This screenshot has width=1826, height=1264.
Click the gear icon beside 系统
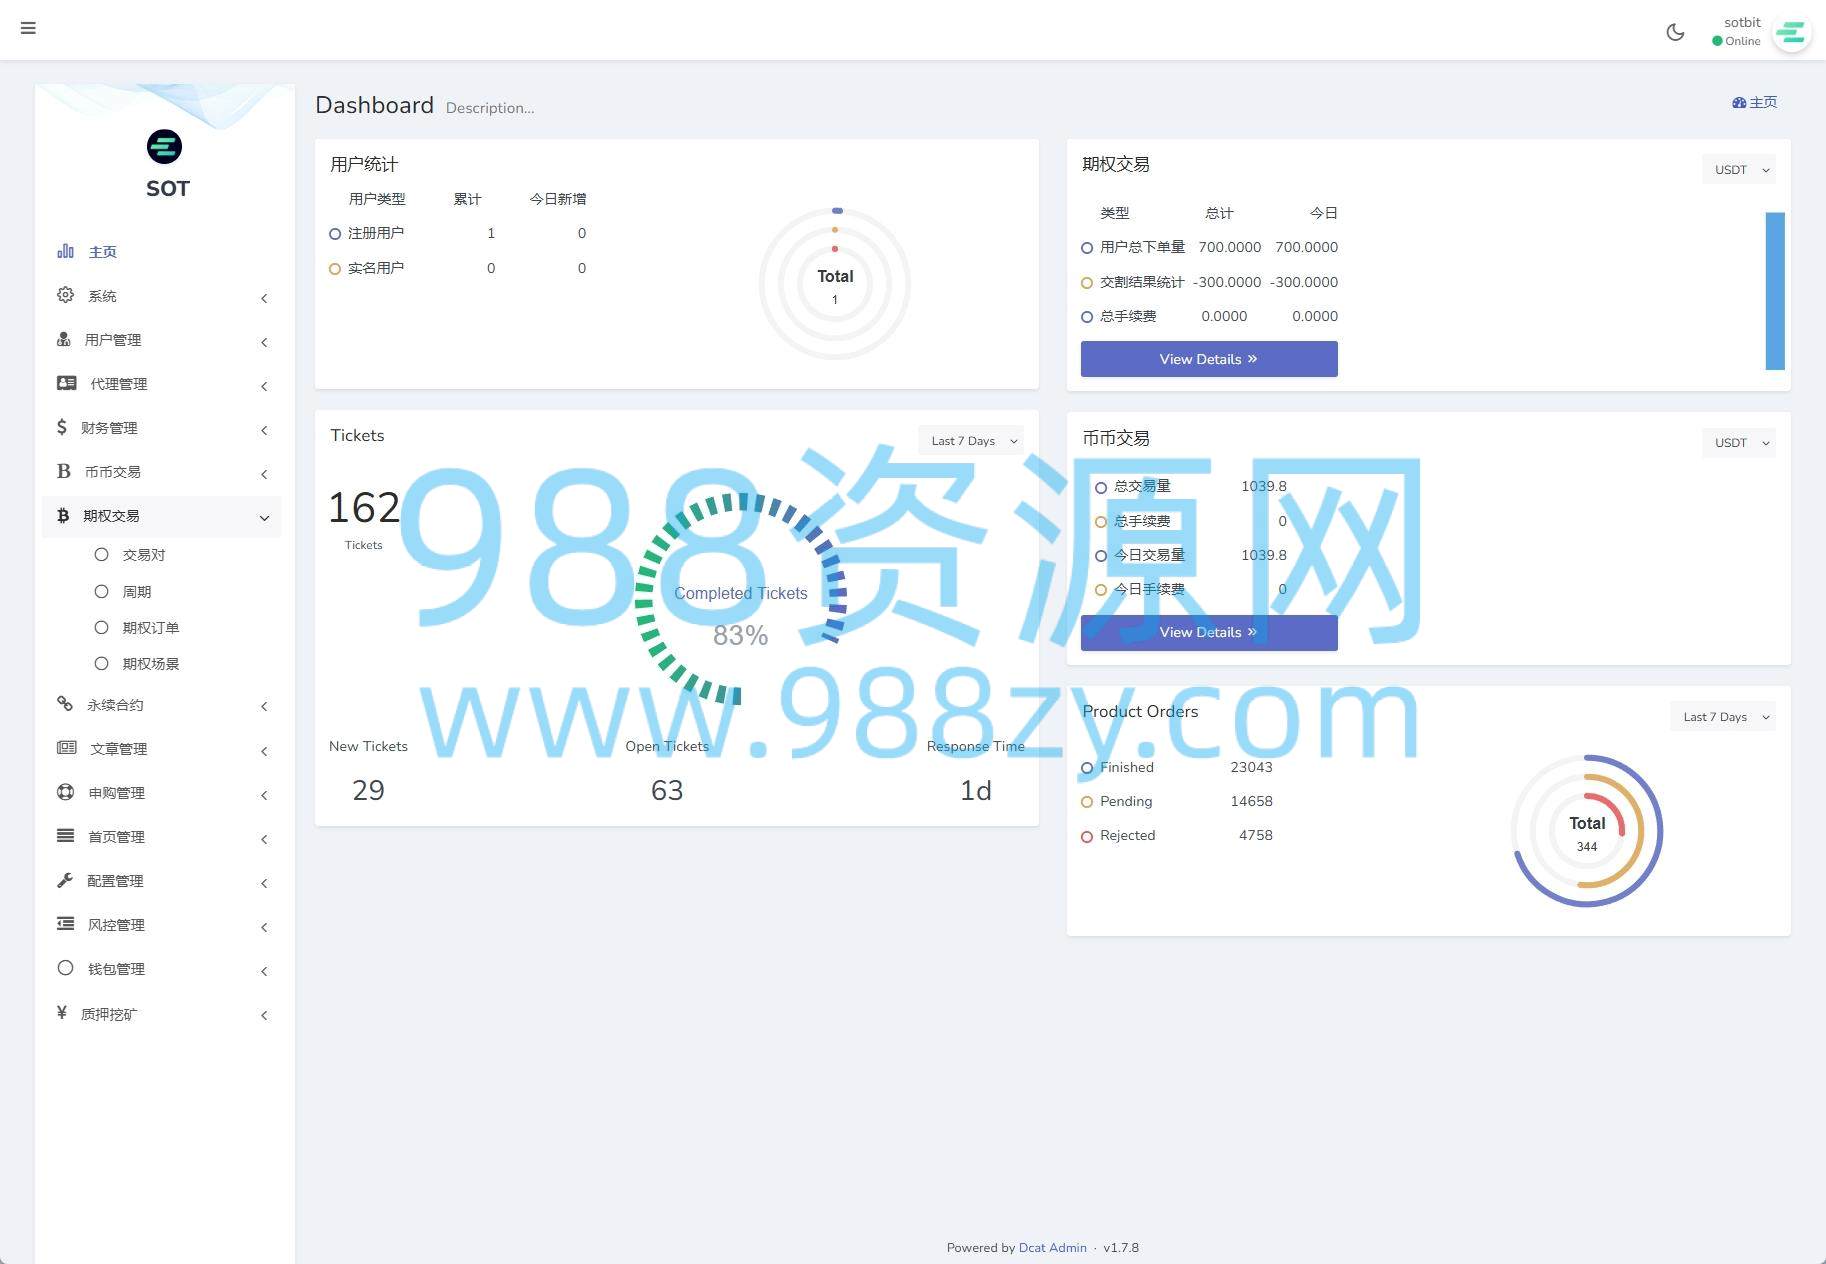pyautogui.click(x=65, y=295)
